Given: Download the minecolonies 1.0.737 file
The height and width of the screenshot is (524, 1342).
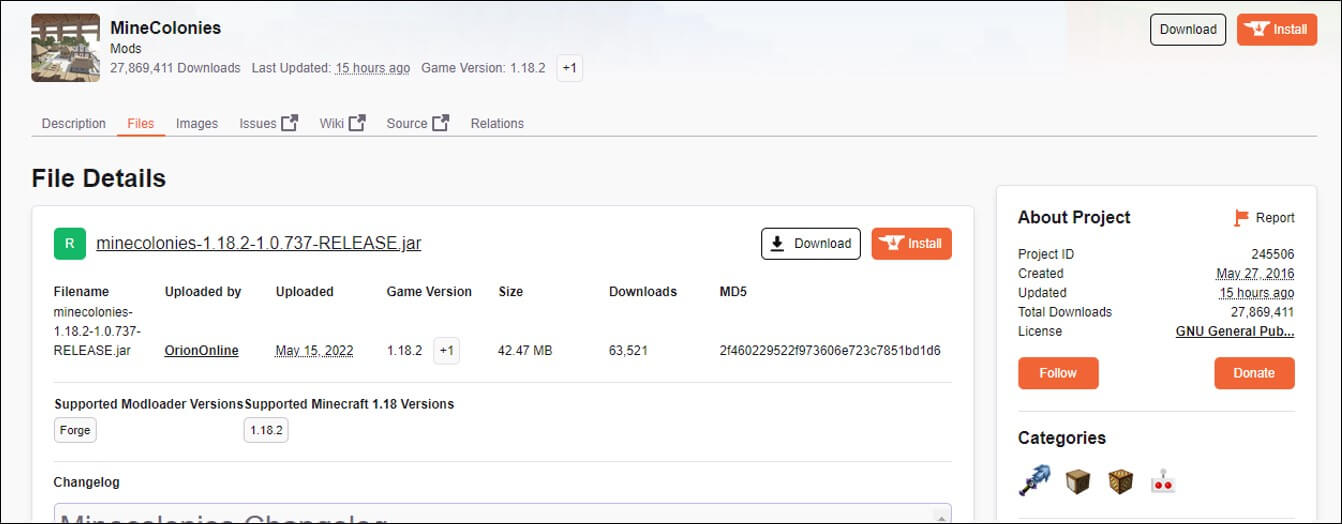Looking at the screenshot, I should pyautogui.click(x=810, y=243).
